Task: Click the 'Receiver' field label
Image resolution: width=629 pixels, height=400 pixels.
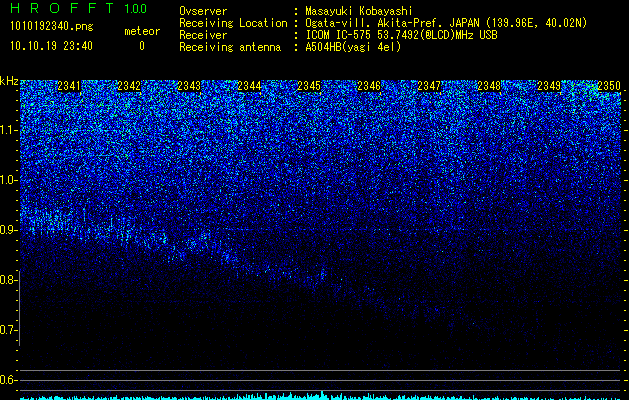Action: (203, 35)
